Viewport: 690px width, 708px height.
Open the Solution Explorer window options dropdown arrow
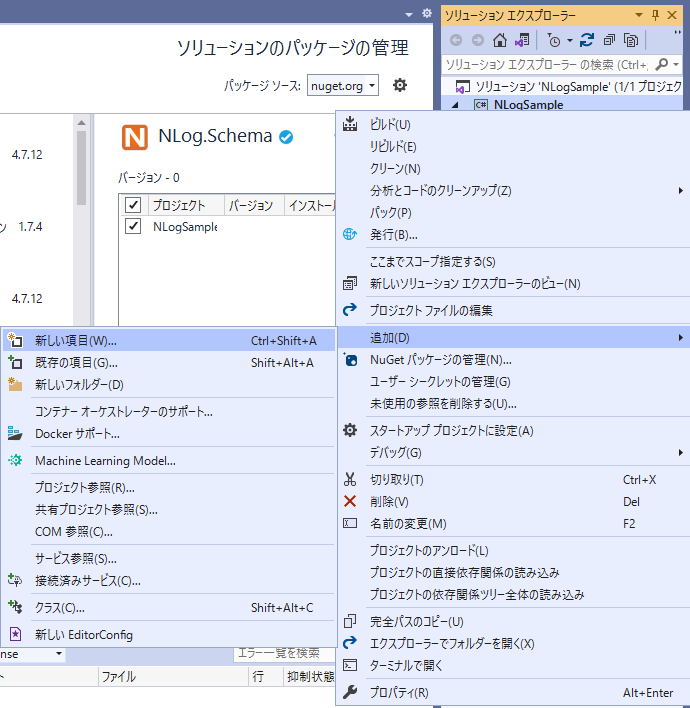point(639,15)
